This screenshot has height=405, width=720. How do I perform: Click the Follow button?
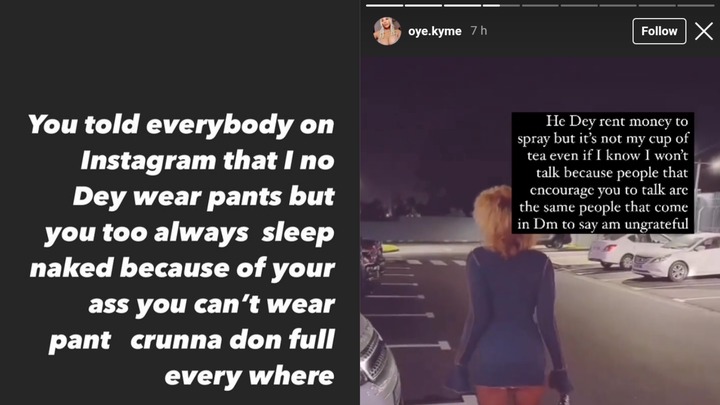point(659,31)
